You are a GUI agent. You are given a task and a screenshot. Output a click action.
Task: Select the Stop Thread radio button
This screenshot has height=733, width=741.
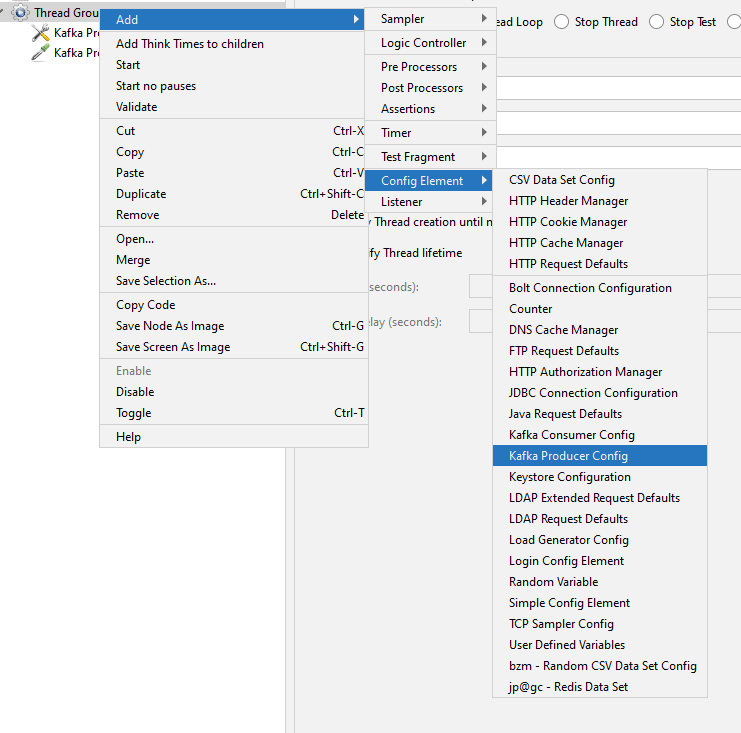(x=561, y=22)
